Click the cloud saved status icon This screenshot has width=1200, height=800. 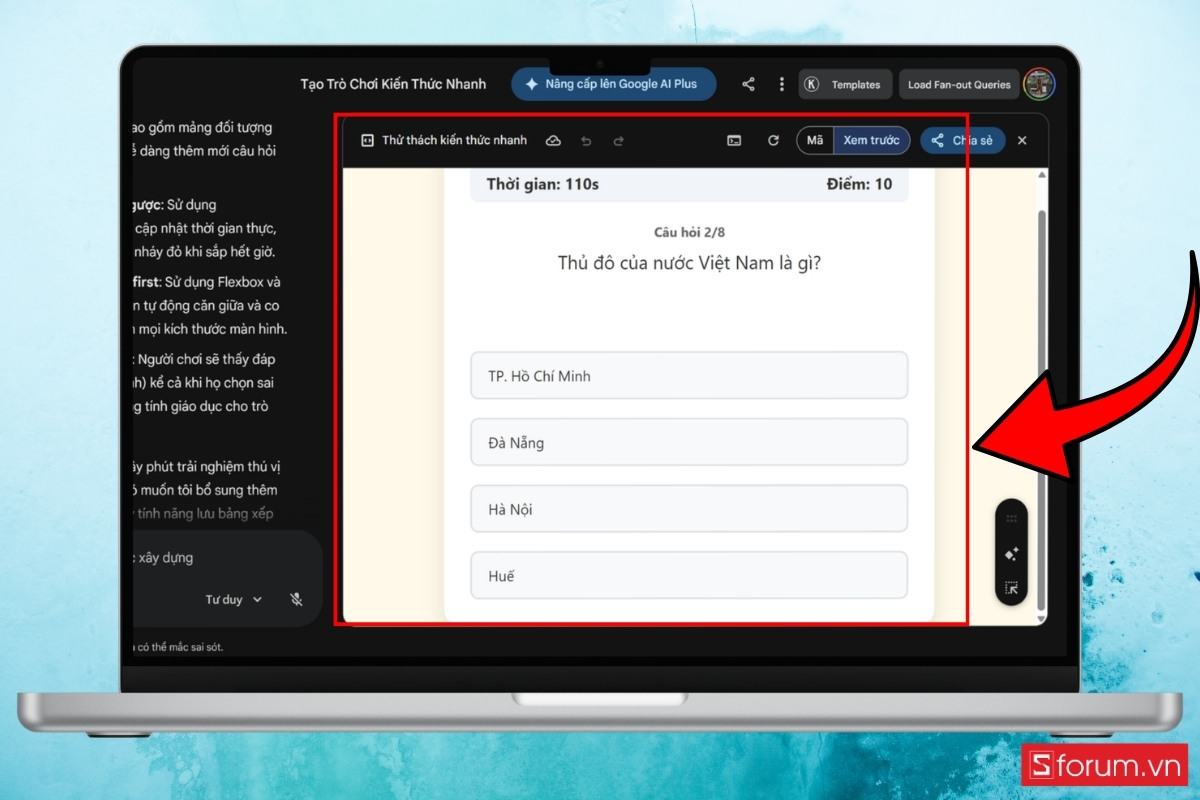click(x=553, y=141)
